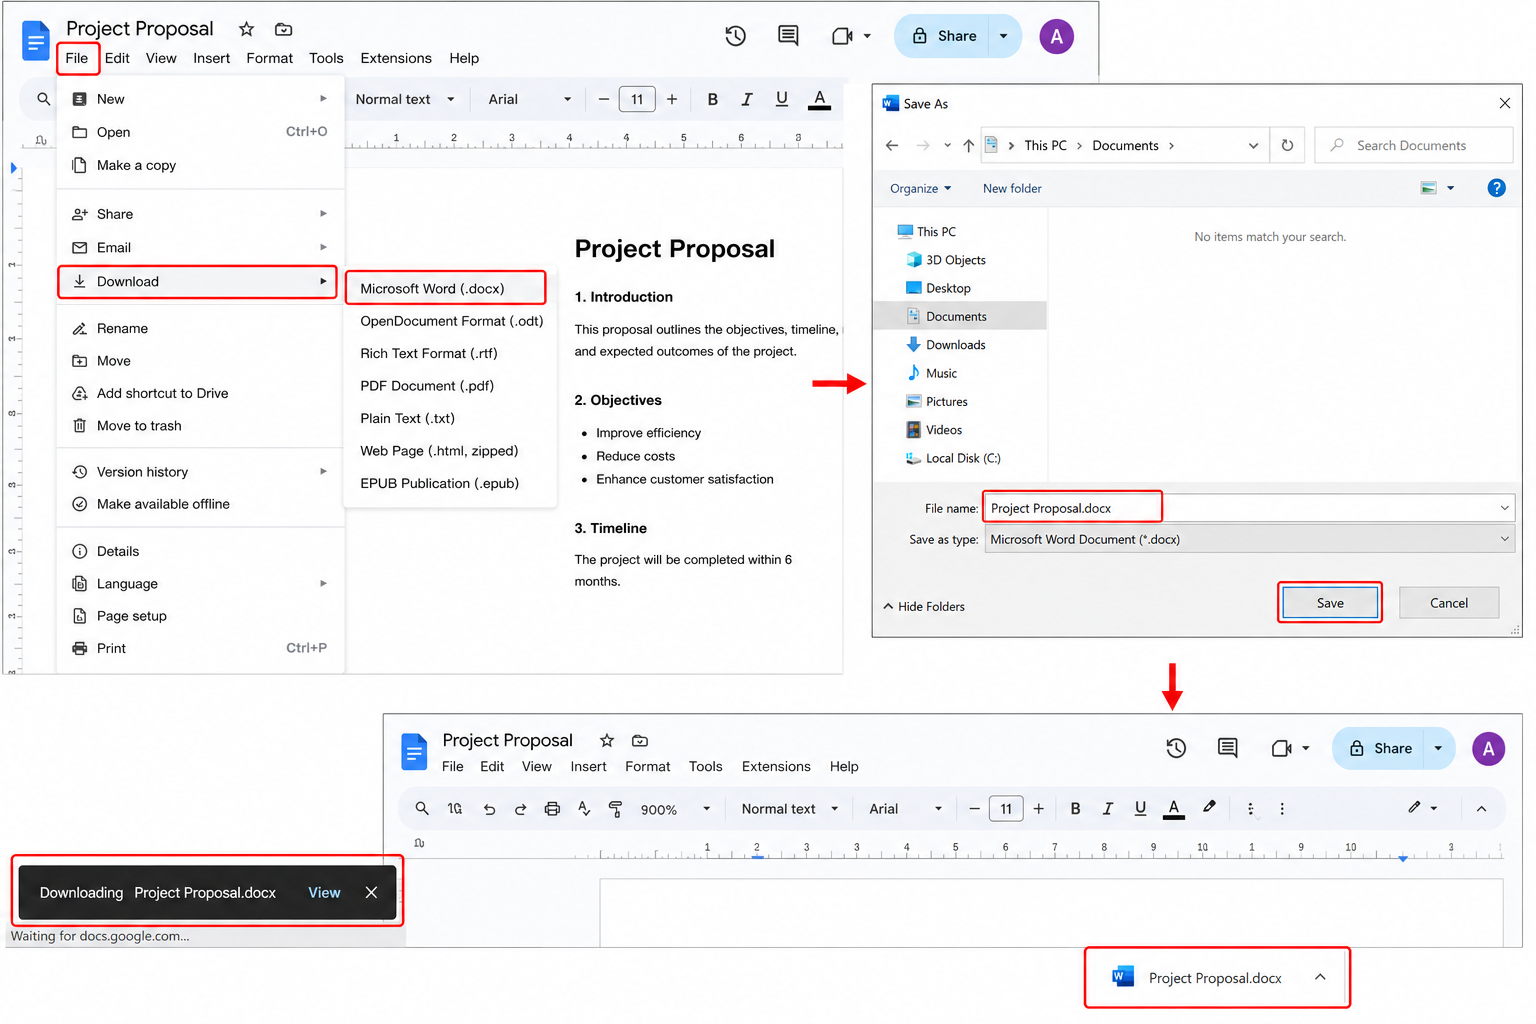The image size is (1536, 1024).
Task: Click the Share button in the top Docs window
Action: [x=943, y=36]
